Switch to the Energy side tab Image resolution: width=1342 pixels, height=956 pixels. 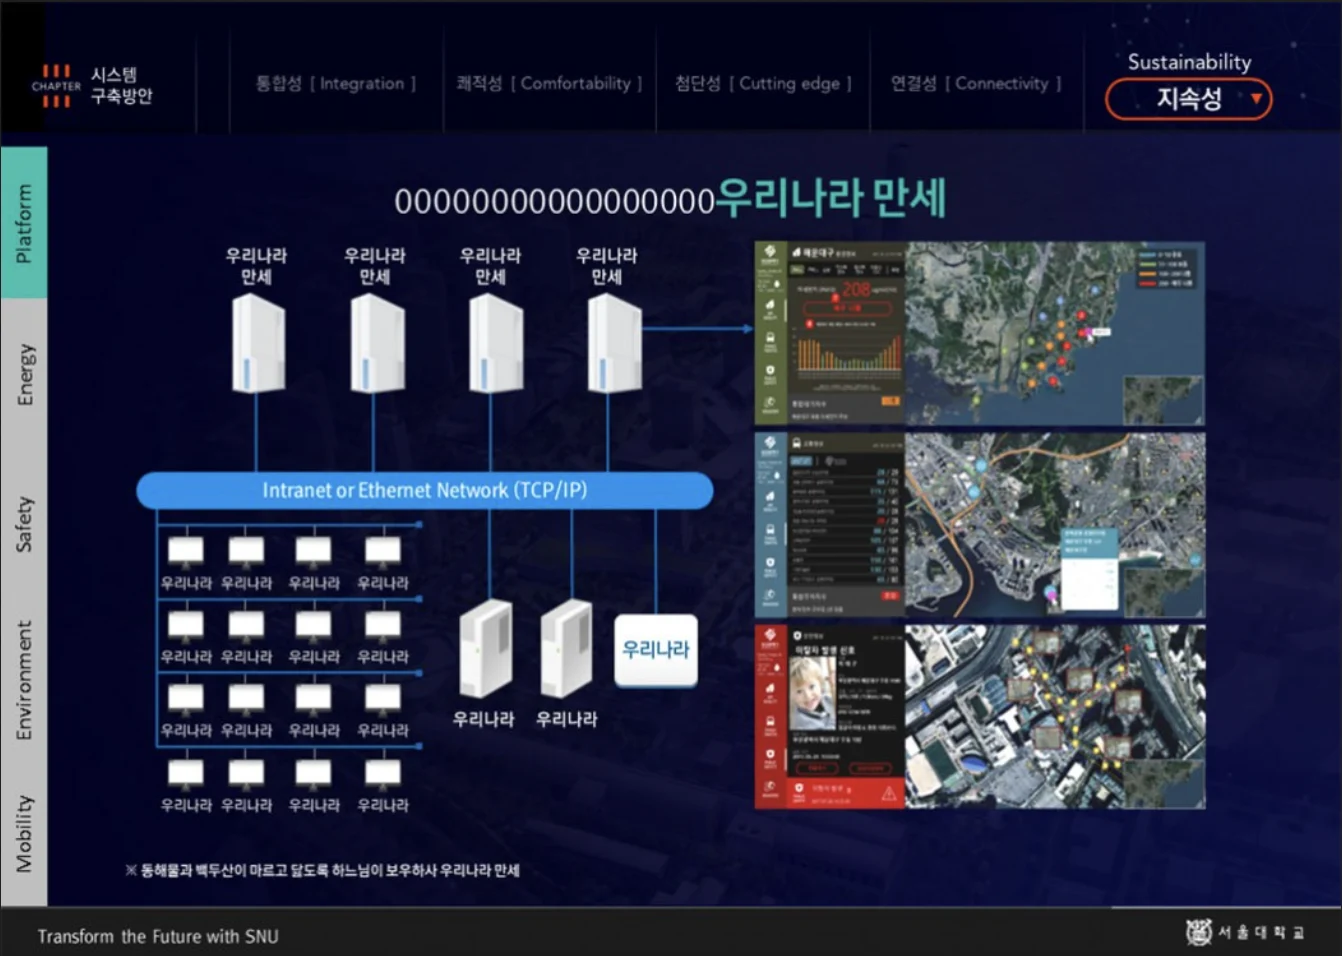click(x=24, y=375)
